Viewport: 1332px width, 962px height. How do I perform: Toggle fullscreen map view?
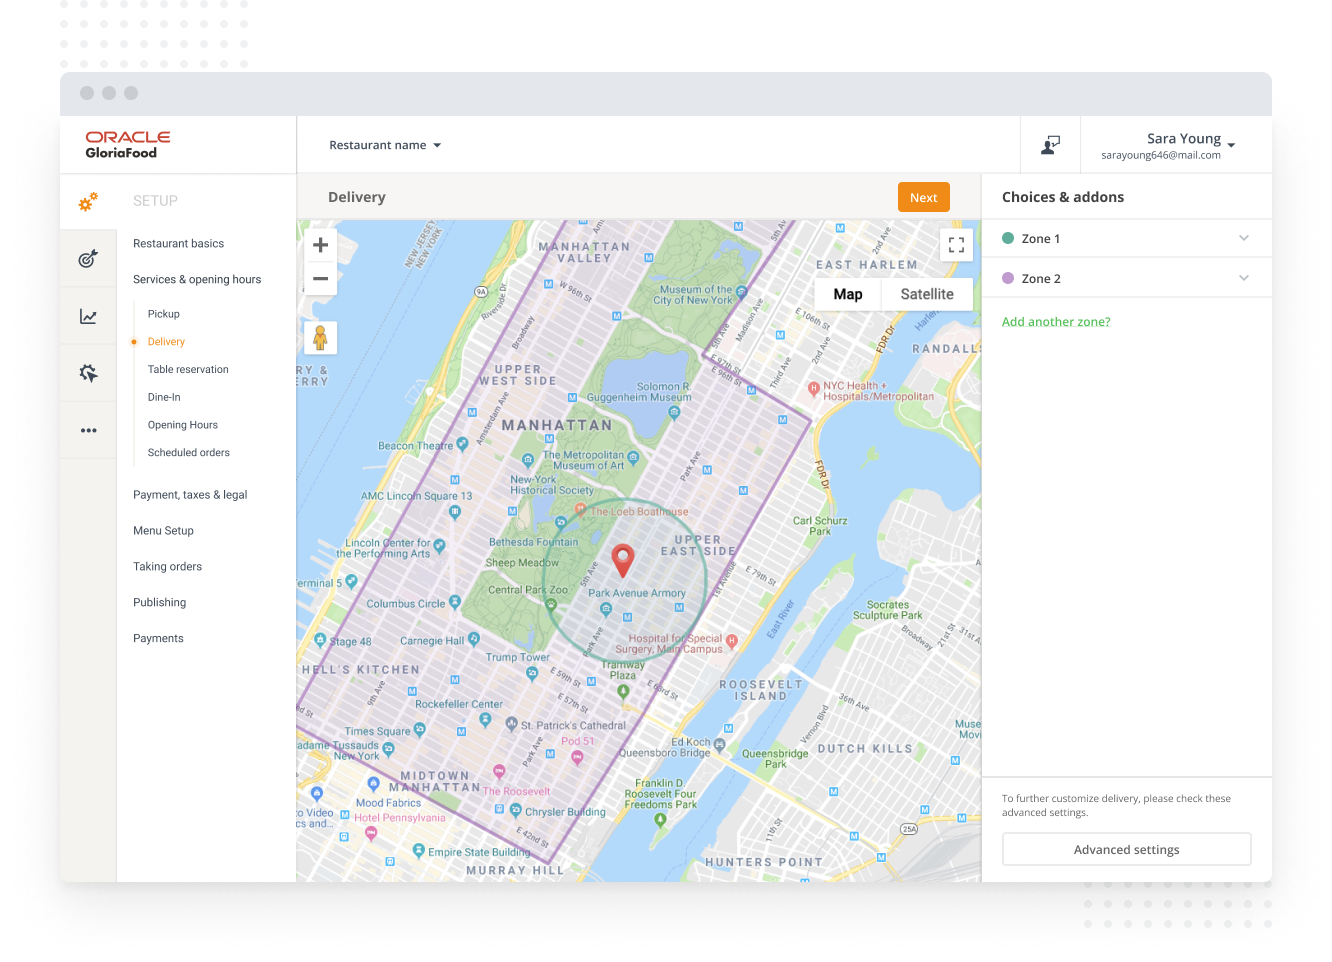pyautogui.click(x=956, y=244)
